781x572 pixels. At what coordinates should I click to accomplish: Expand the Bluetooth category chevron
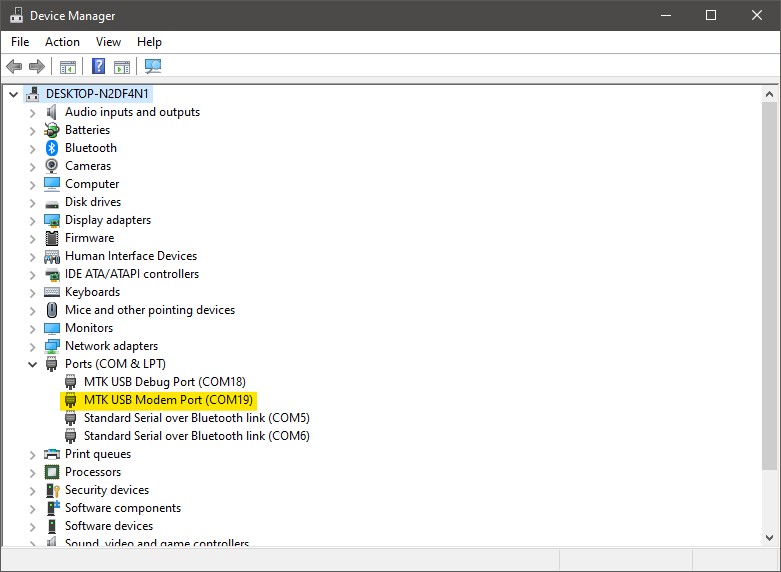coord(32,148)
